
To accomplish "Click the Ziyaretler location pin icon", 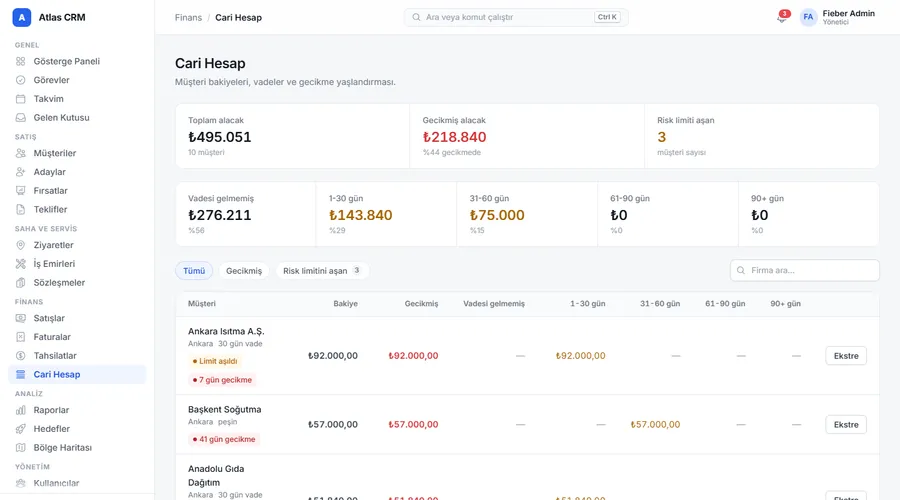I will point(21,245).
